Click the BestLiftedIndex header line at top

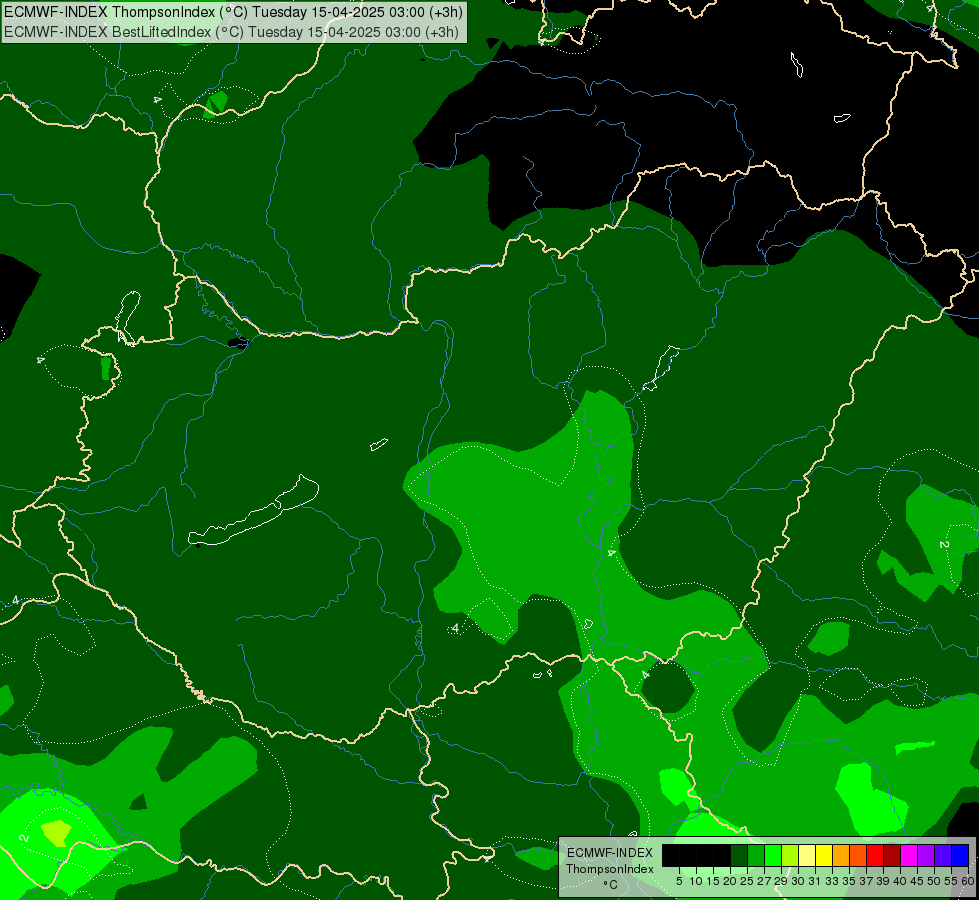click(x=232, y=32)
